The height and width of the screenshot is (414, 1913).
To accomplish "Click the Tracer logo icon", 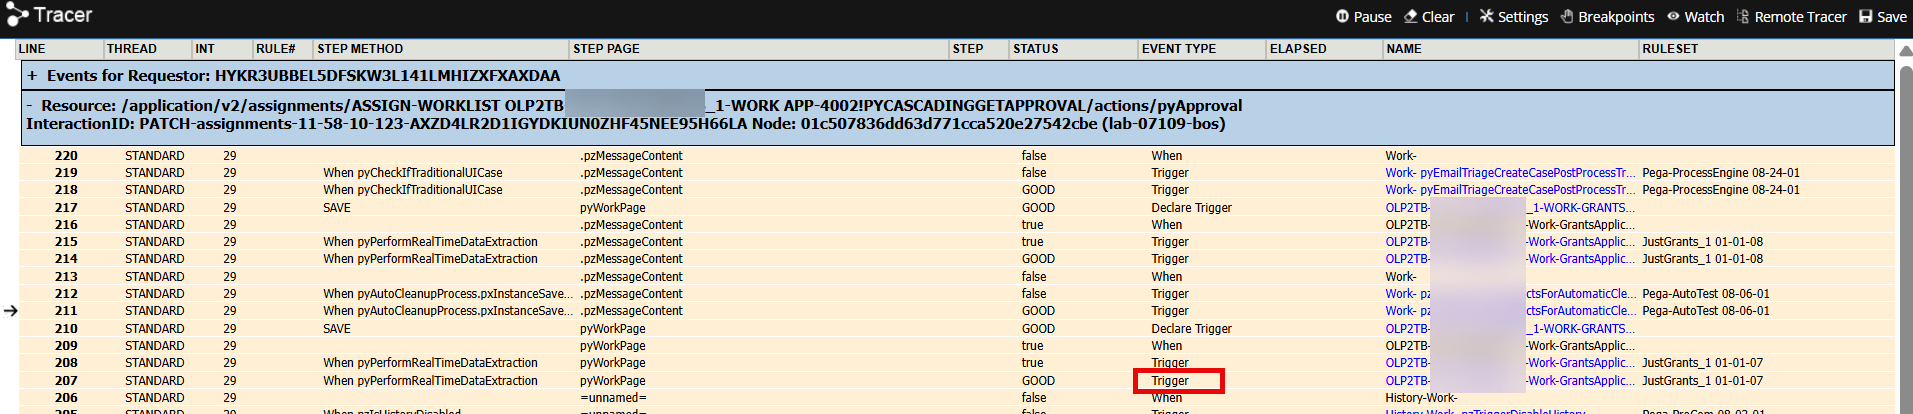I will pos(17,16).
